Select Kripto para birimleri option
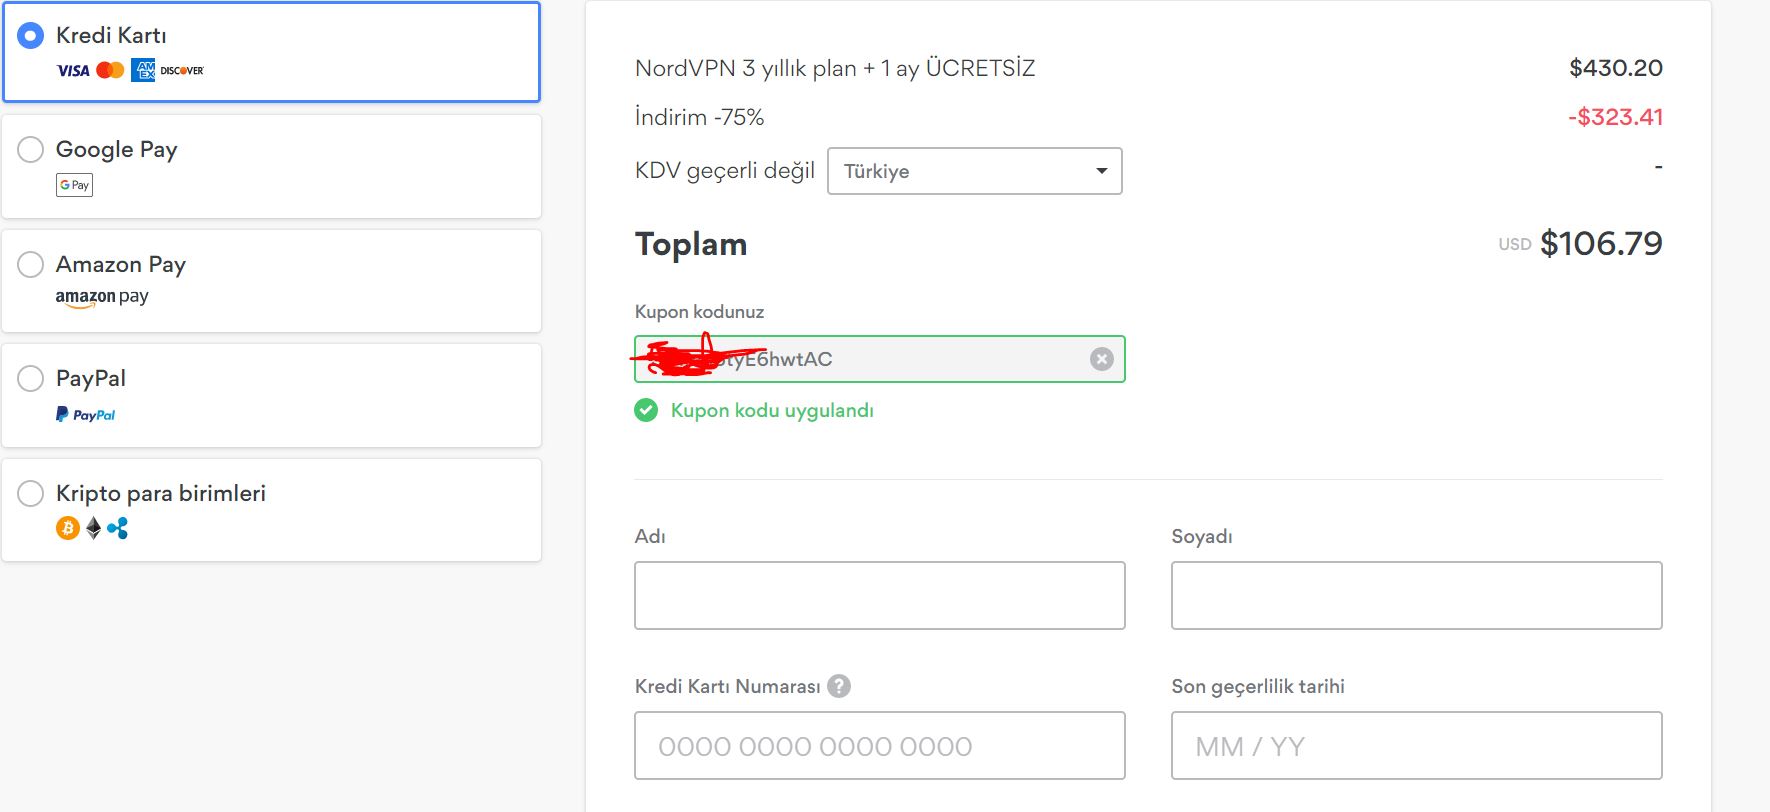The height and width of the screenshot is (812, 1770). (x=31, y=494)
